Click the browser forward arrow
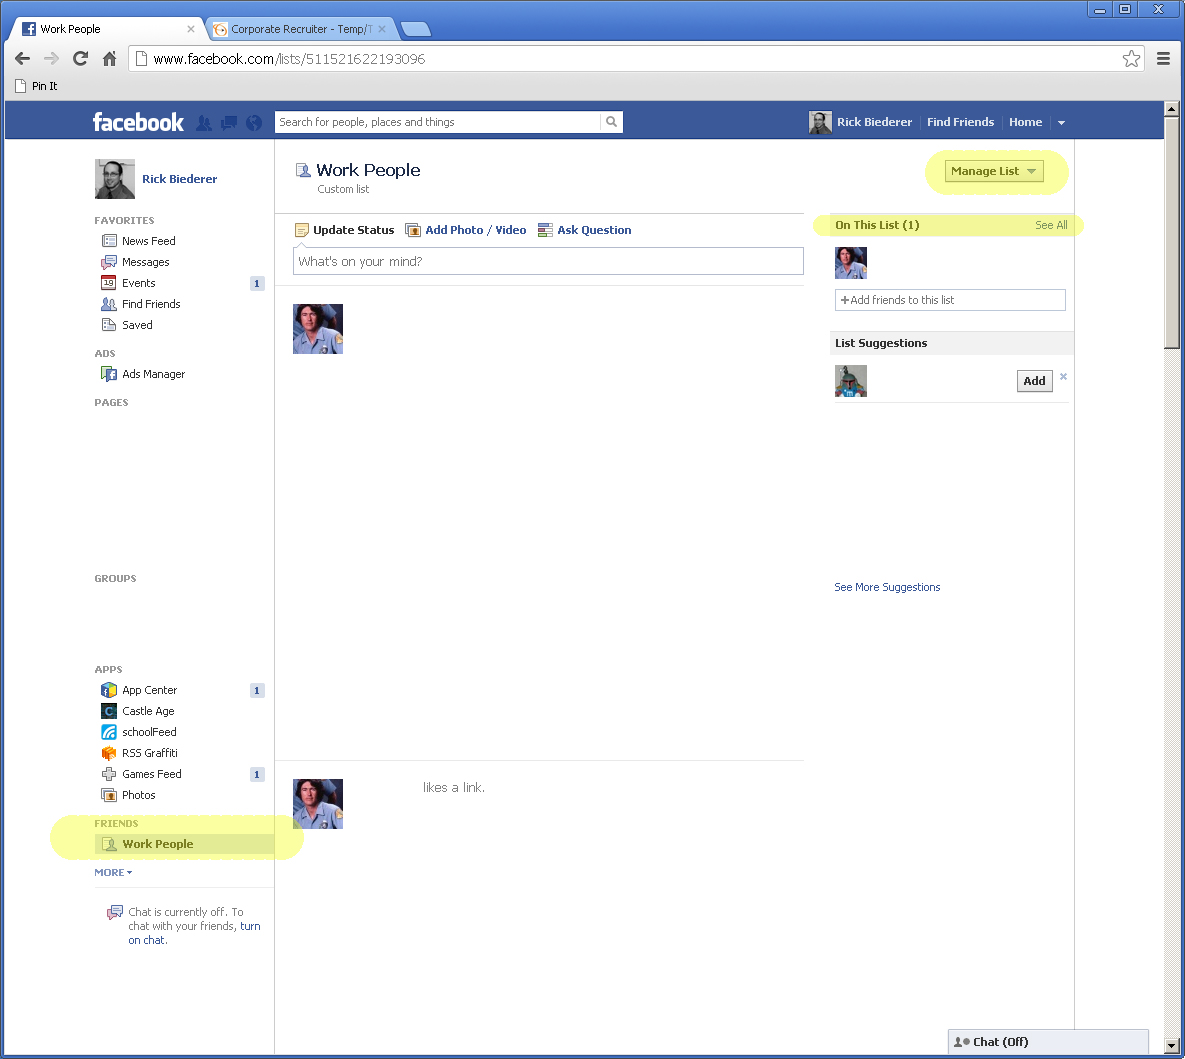Image resolution: width=1185 pixels, height=1059 pixels. (x=51, y=58)
